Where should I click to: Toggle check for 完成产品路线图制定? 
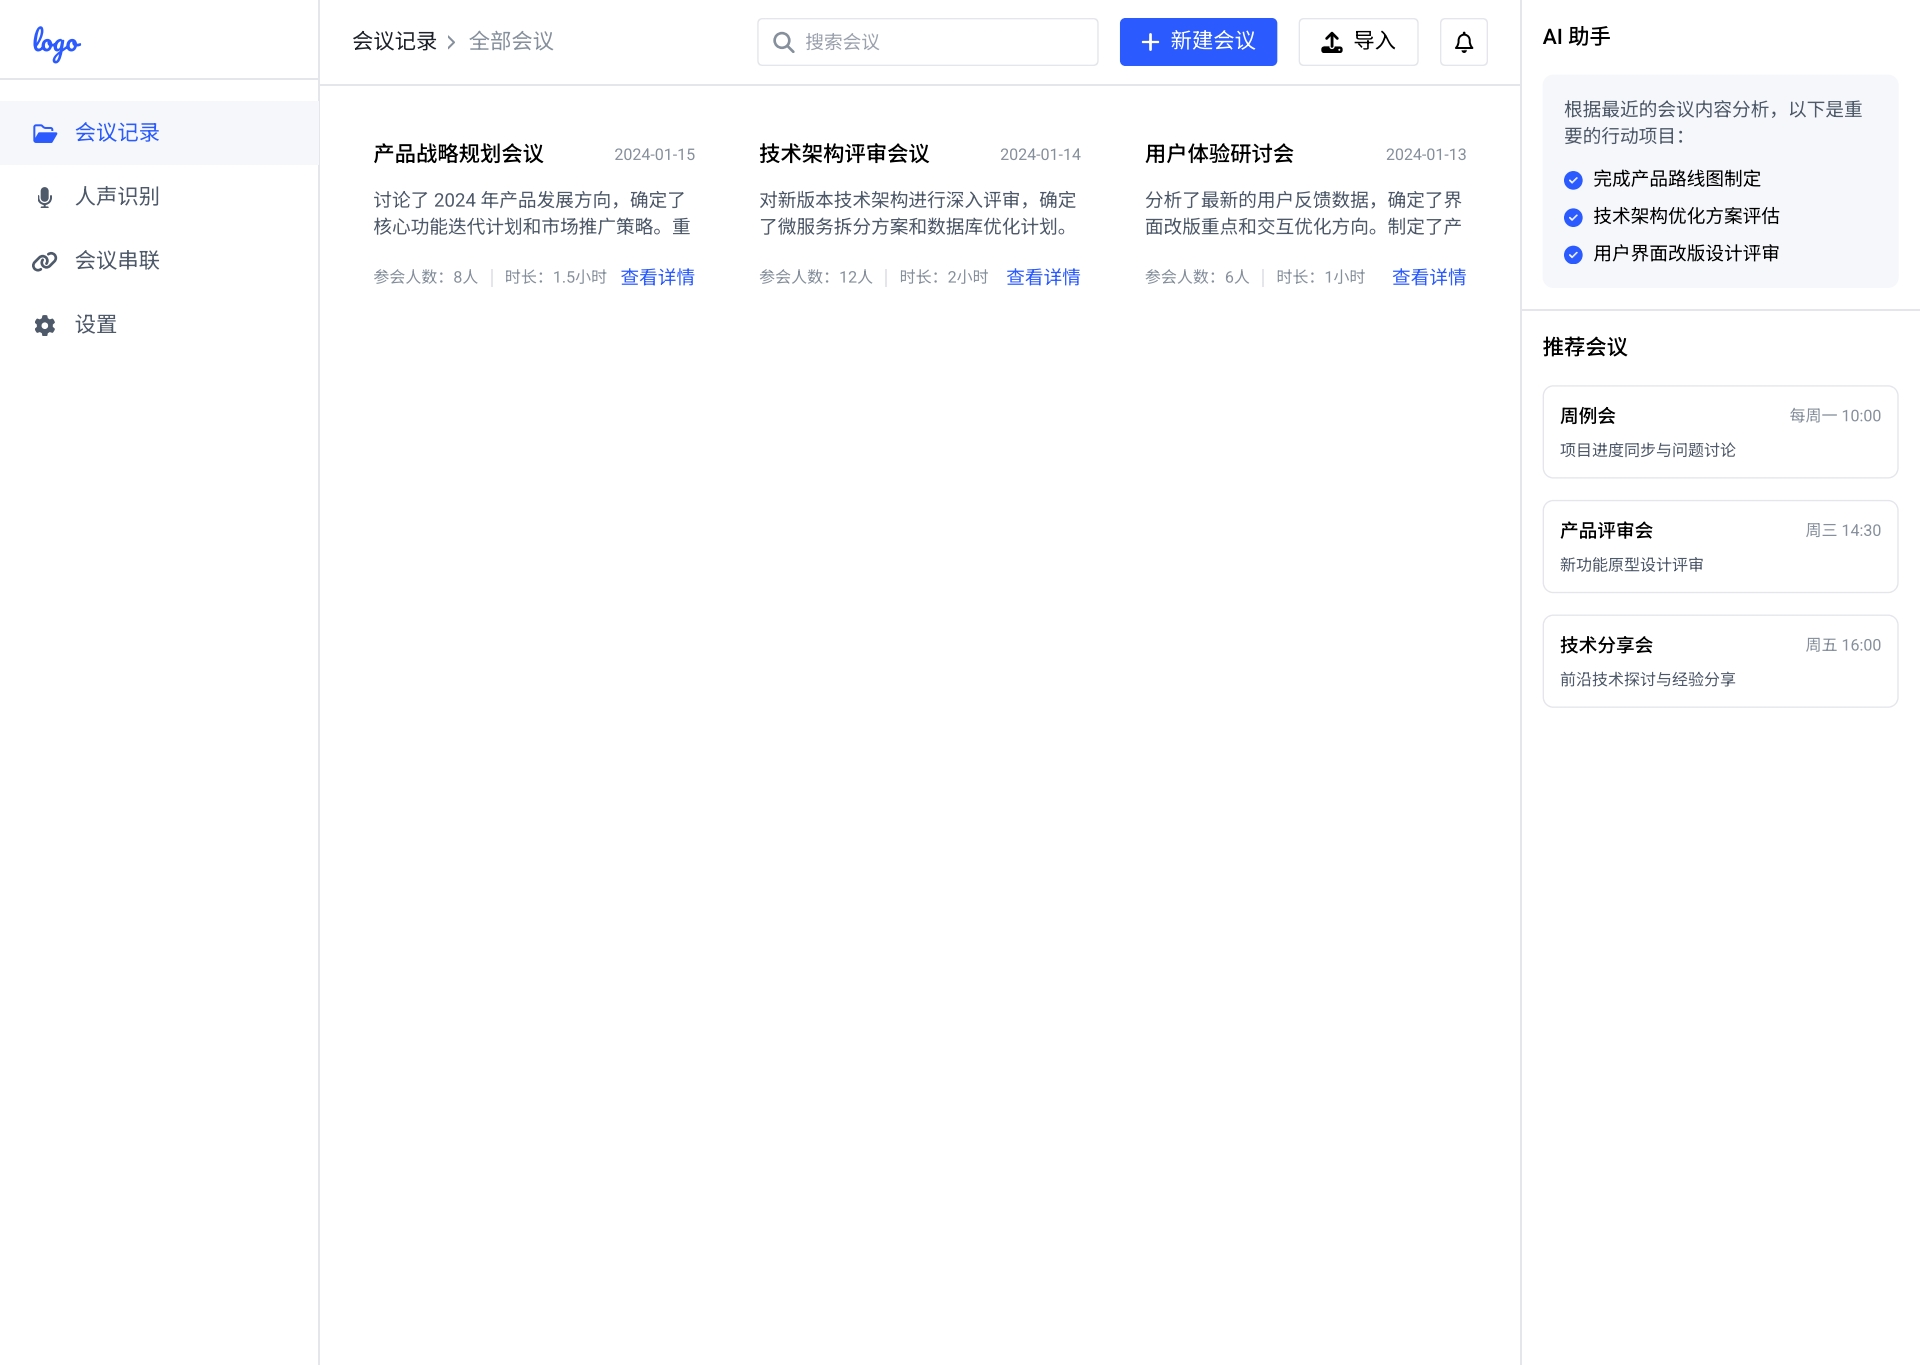point(1573,180)
